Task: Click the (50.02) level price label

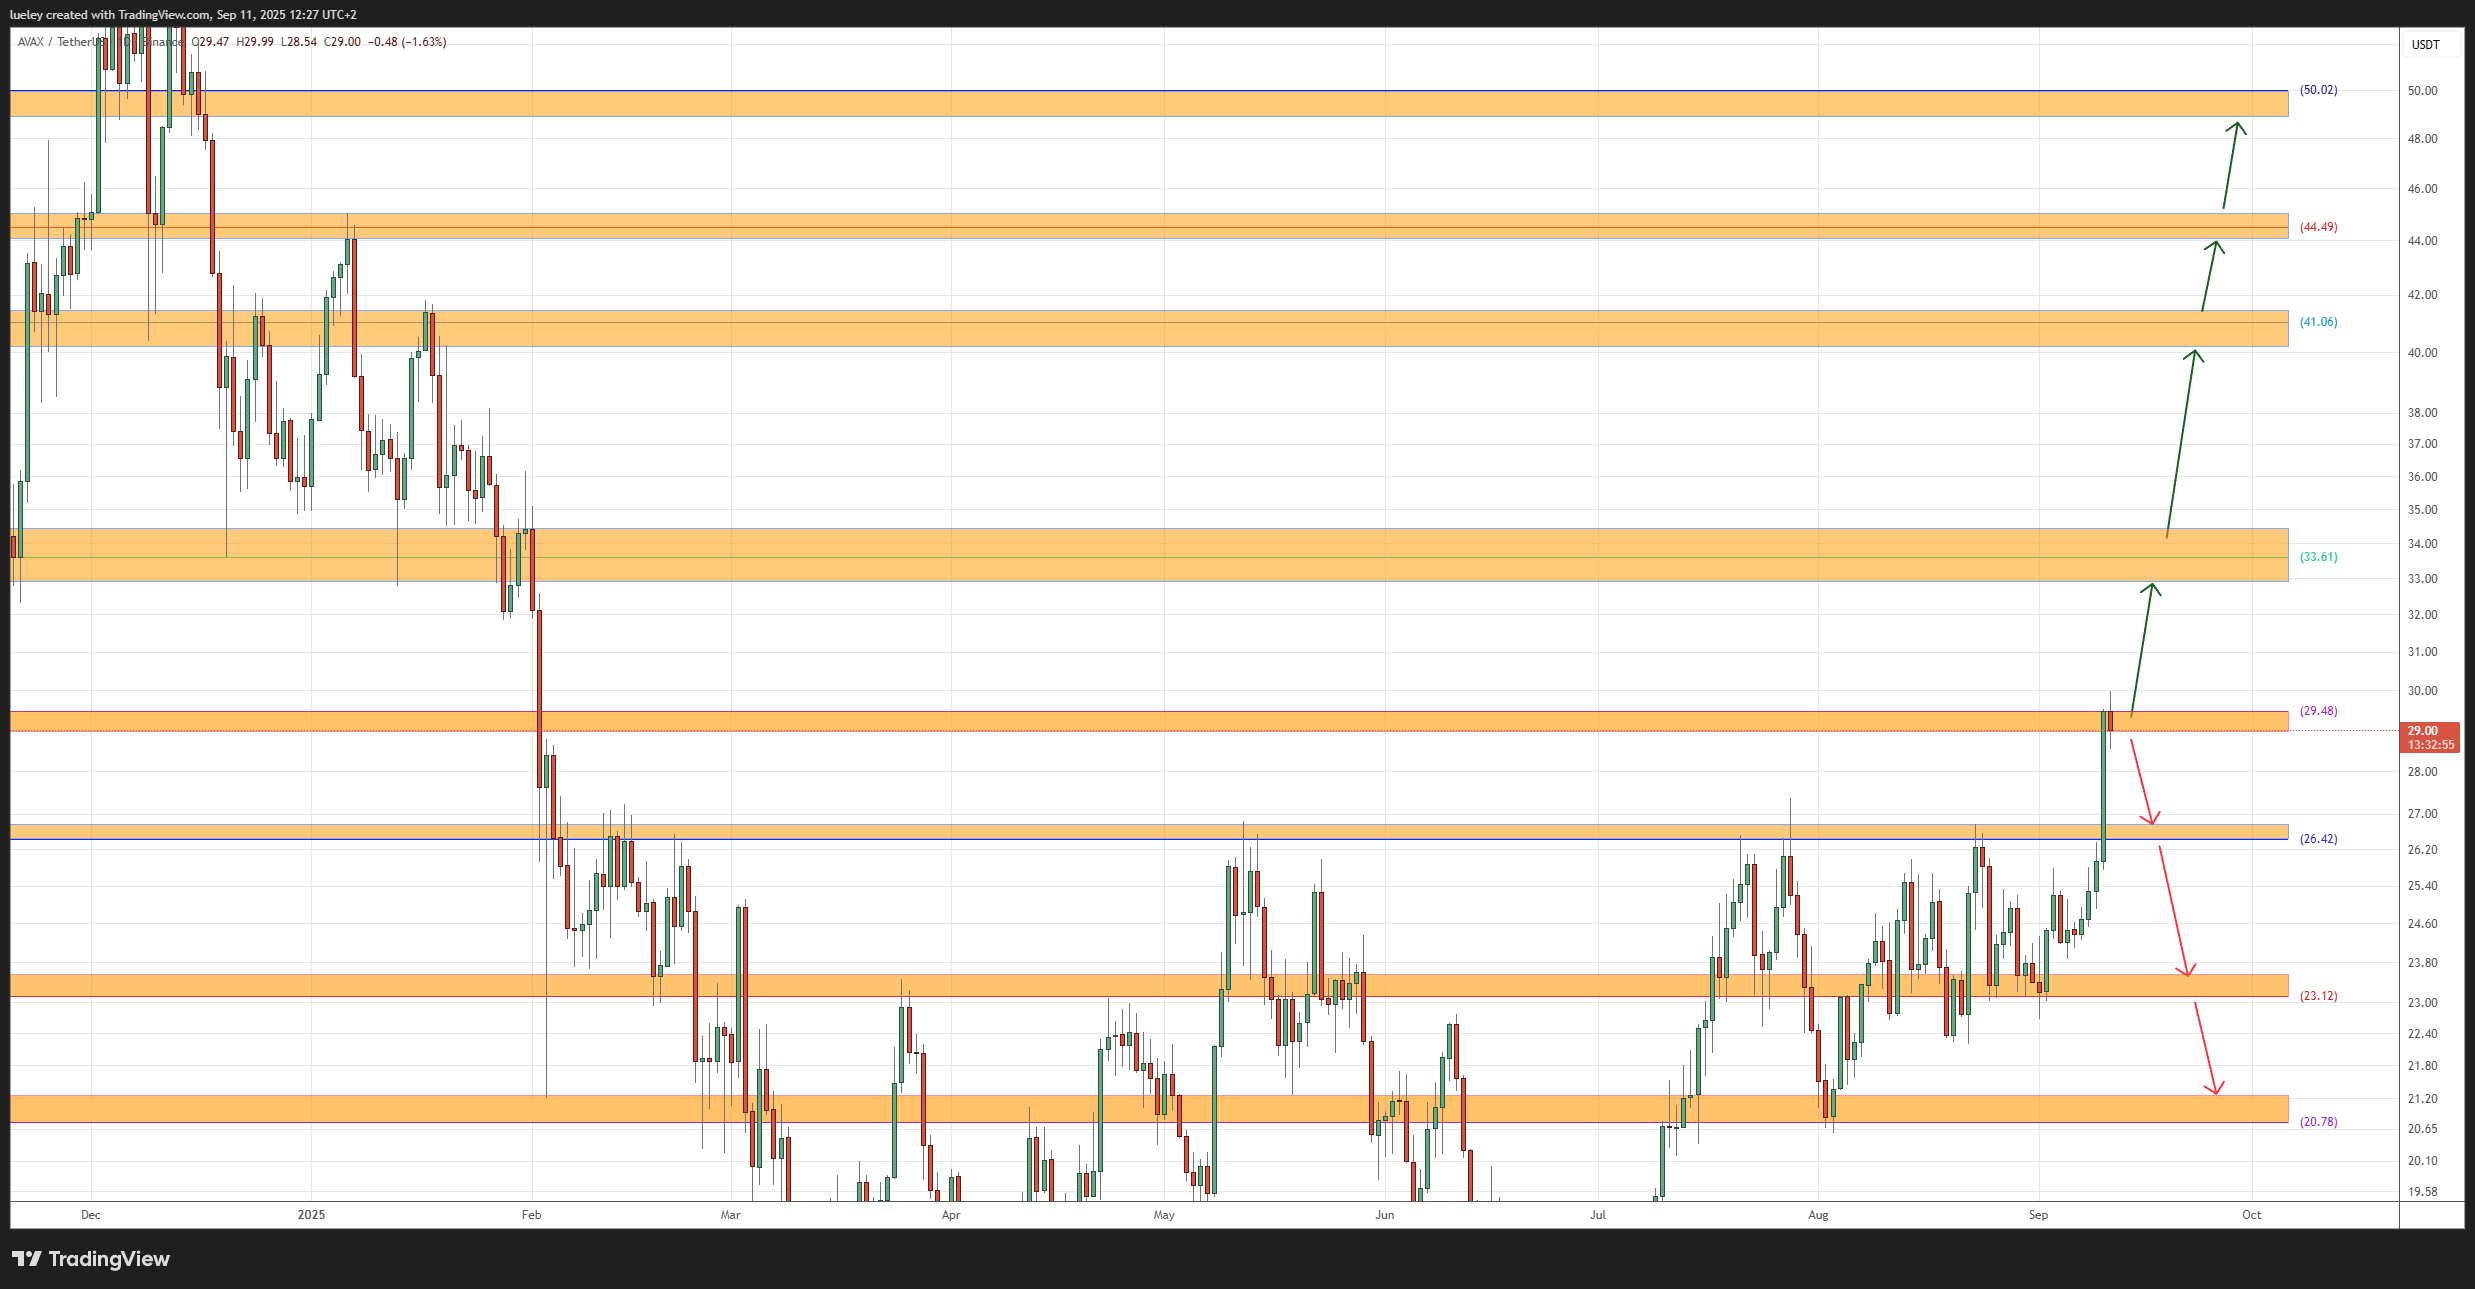Action: (x=2318, y=90)
